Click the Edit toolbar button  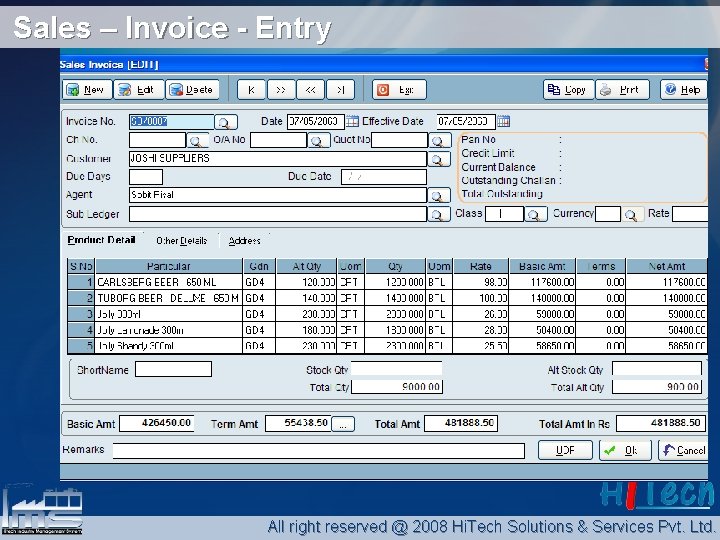139,90
